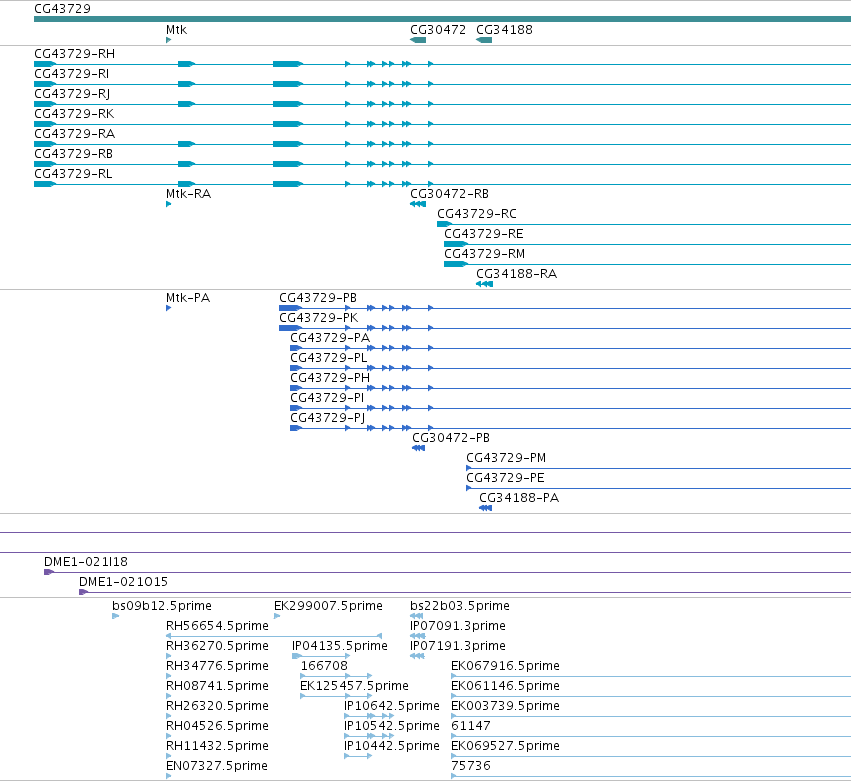Select EST IP10442.5prime

tap(392, 747)
